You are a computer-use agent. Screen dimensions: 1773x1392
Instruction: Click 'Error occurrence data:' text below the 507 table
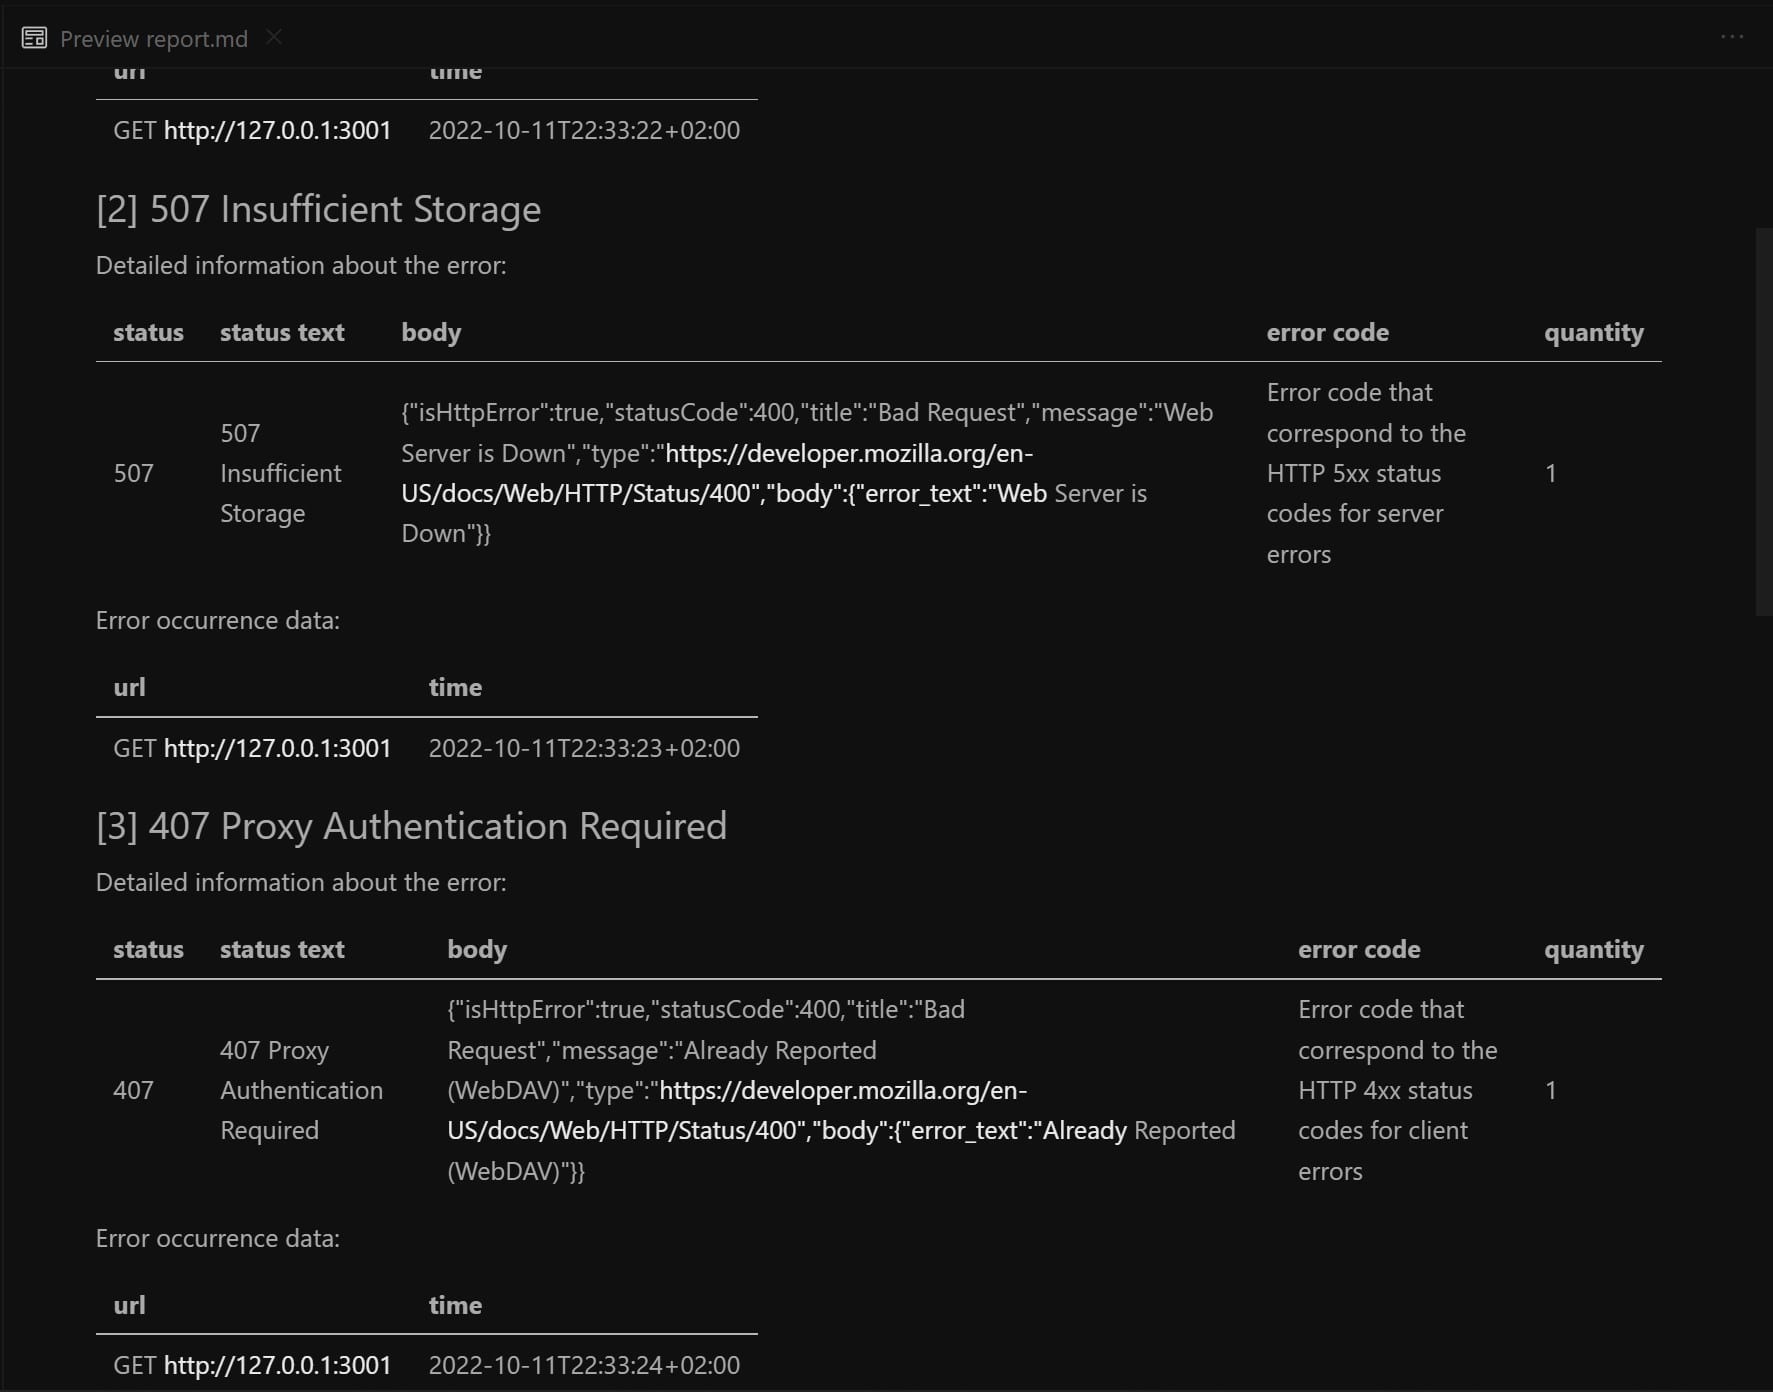218,620
